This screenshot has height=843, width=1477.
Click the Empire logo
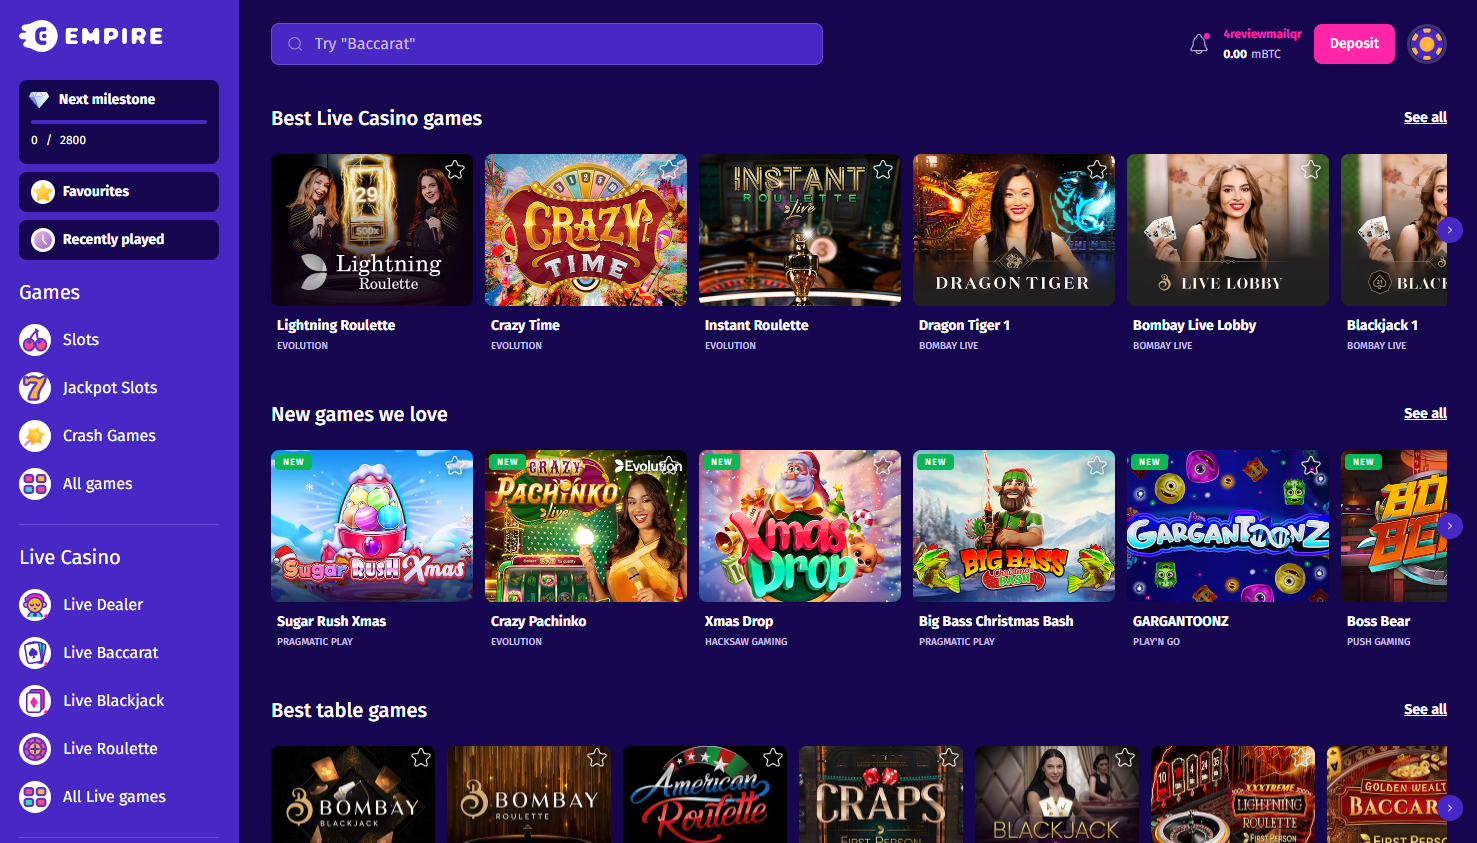(91, 36)
